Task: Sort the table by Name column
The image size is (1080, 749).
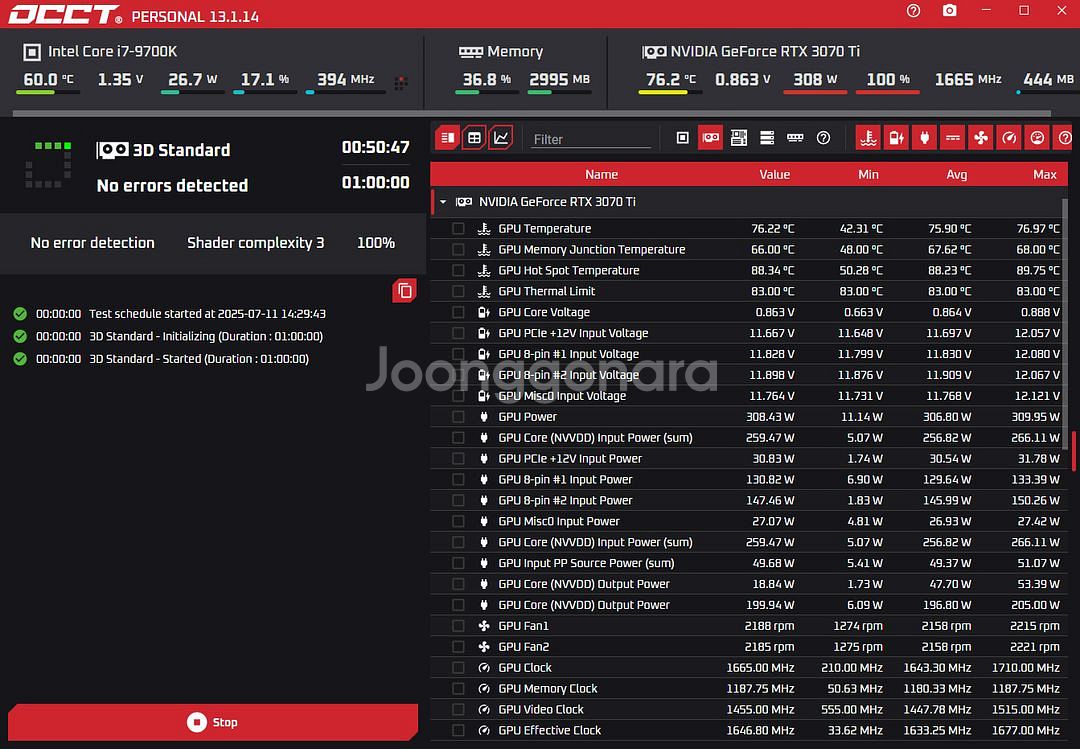Action: tap(601, 175)
